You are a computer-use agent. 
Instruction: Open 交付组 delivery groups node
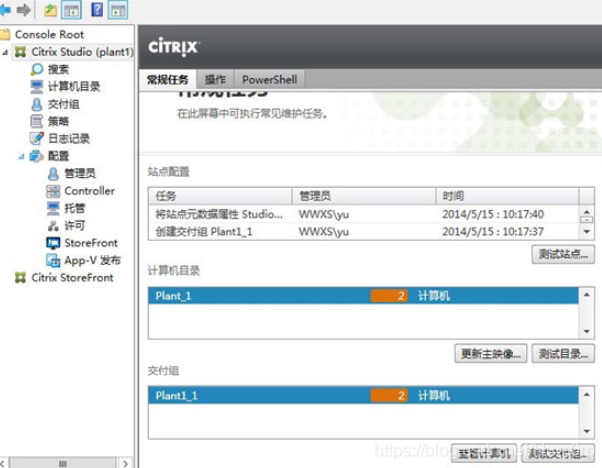tap(63, 104)
